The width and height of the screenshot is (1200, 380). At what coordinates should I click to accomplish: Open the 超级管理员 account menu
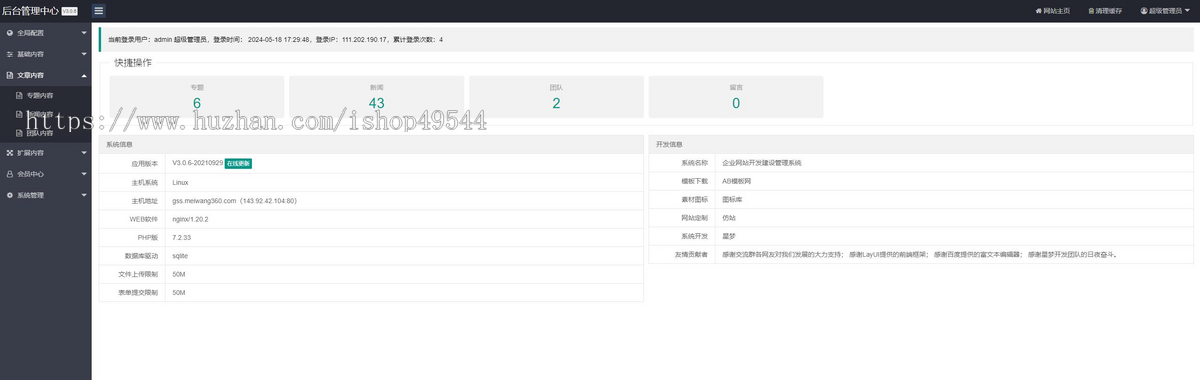1165,10
